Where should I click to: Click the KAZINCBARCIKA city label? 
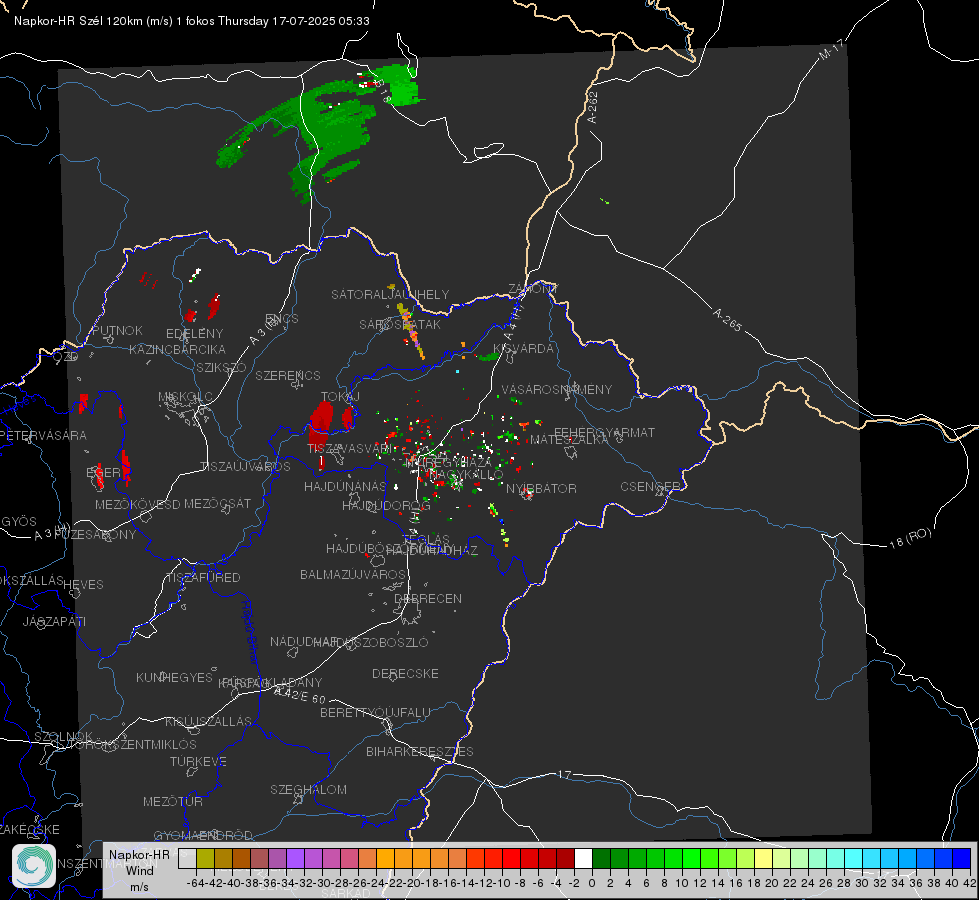click(x=177, y=349)
